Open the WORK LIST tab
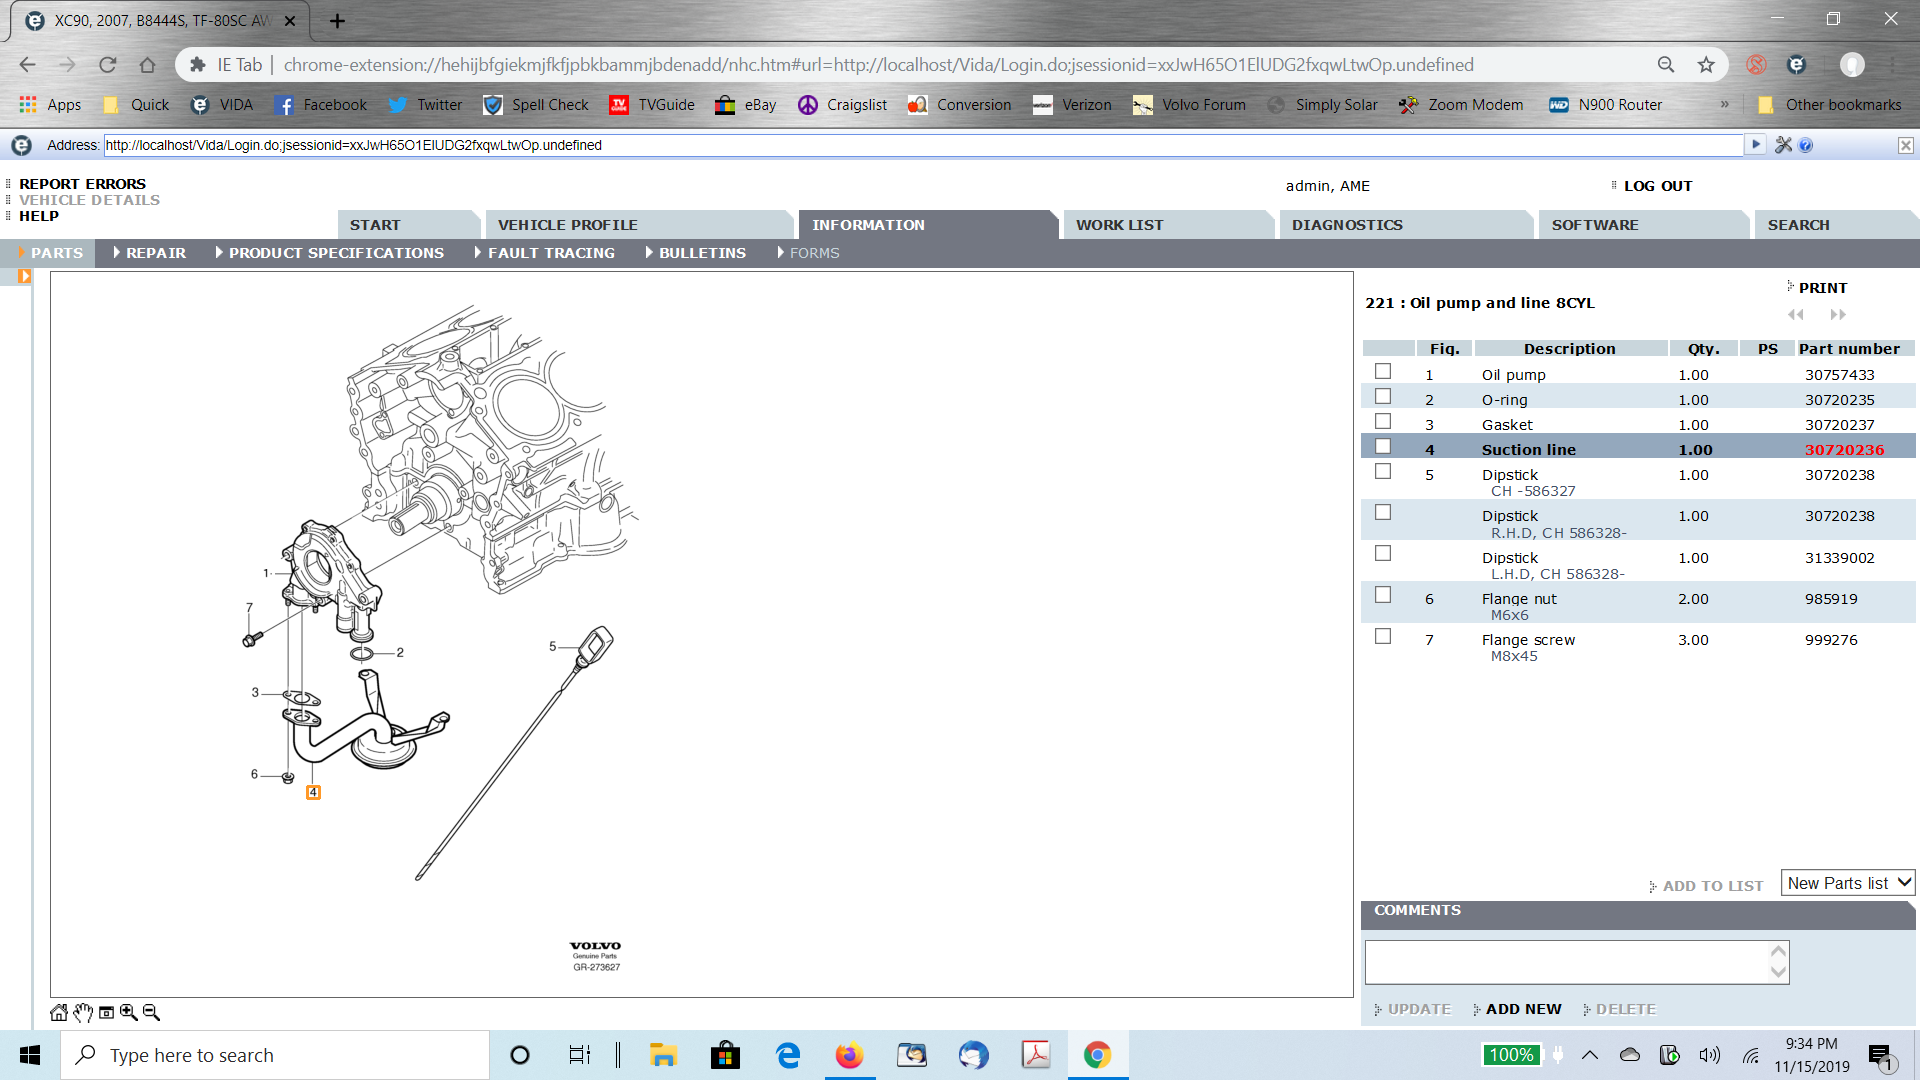The width and height of the screenshot is (1920, 1080). (1119, 225)
